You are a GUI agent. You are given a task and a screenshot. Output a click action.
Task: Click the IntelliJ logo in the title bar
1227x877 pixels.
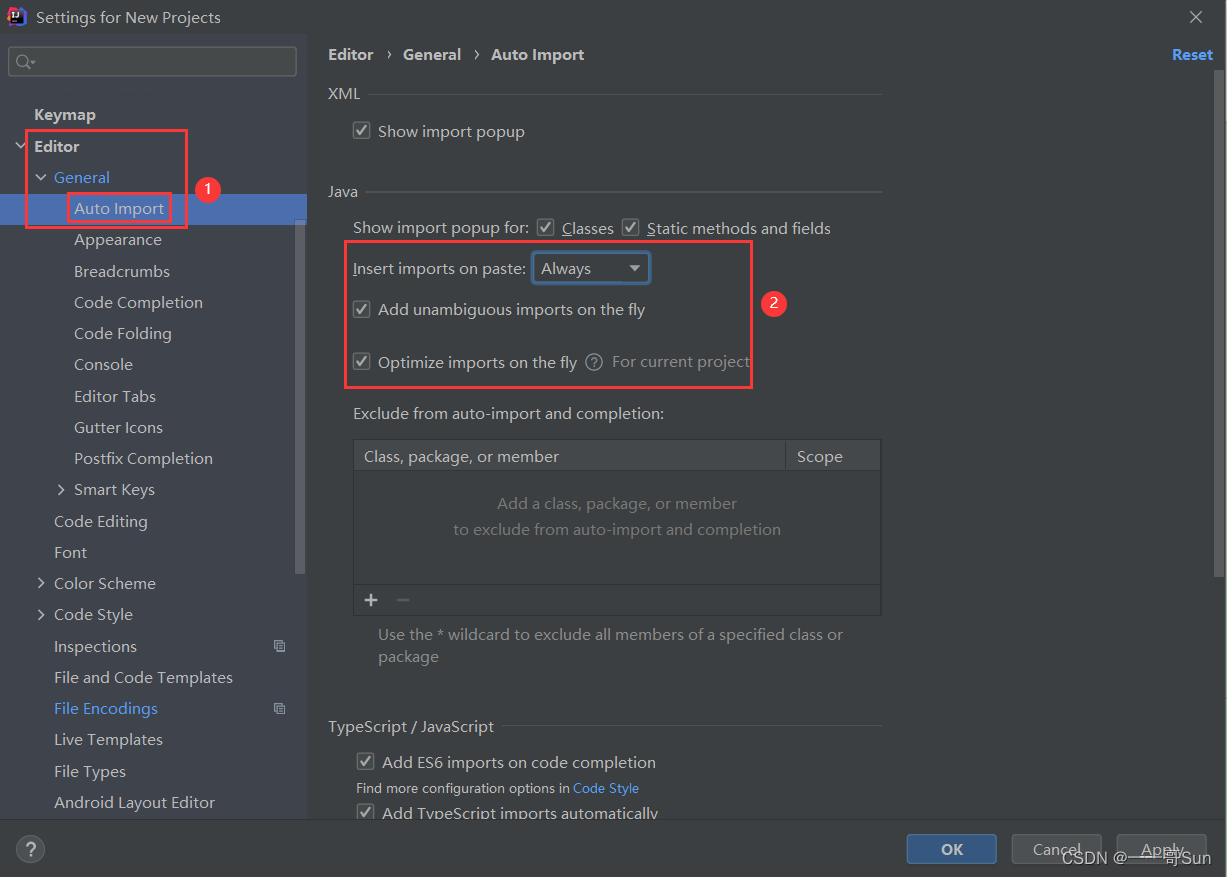point(16,17)
